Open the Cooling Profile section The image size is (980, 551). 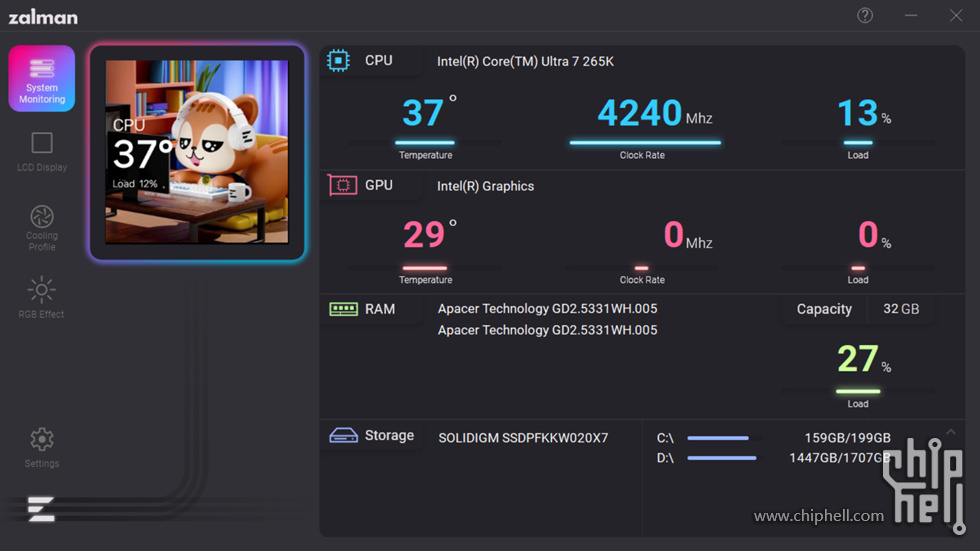42,228
